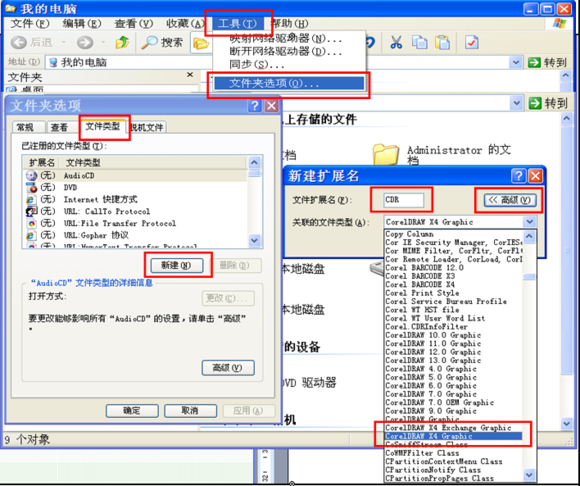This screenshot has height=486, width=580.
Task: Click the paste clipboard icon
Action: 442,43
